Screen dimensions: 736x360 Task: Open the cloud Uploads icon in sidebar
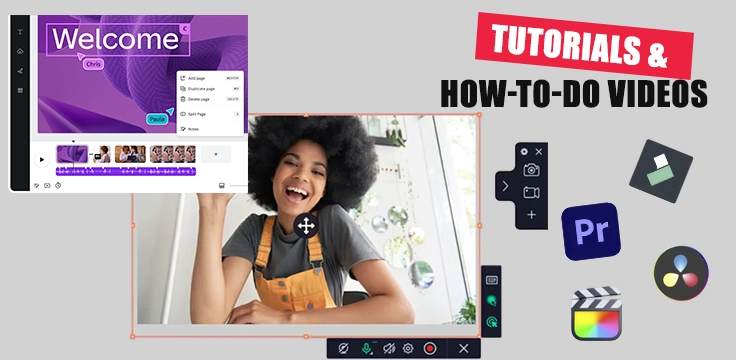coord(20,52)
